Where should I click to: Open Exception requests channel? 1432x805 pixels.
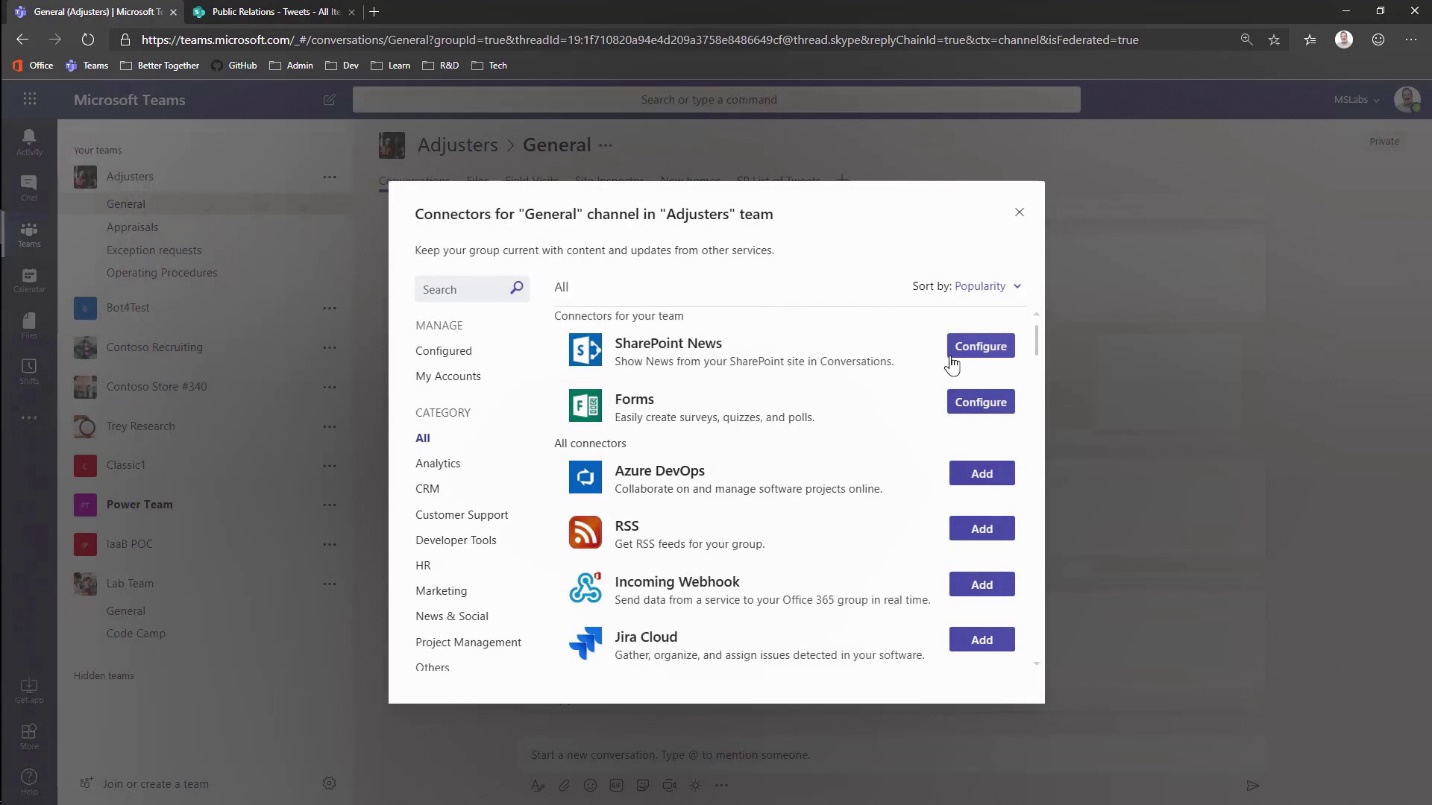click(x=154, y=250)
